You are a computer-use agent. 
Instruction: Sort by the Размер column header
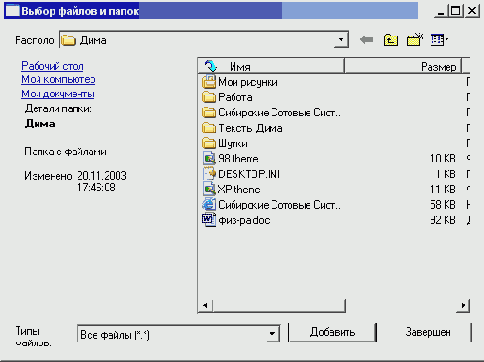click(403, 66)
